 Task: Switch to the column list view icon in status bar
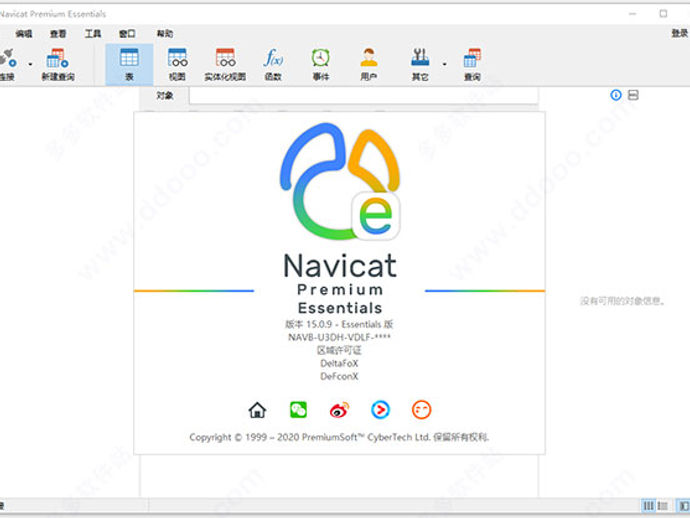[649, 506]
